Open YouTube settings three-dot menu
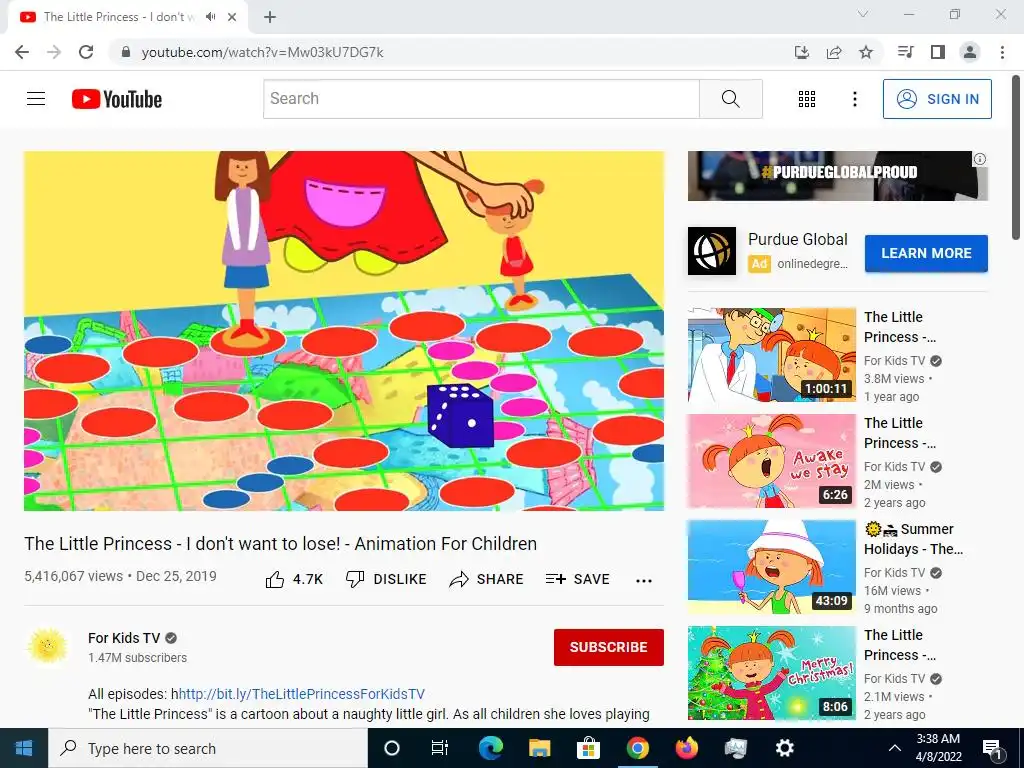Viewport: 1024px width, 768px height. coord(854,99)
